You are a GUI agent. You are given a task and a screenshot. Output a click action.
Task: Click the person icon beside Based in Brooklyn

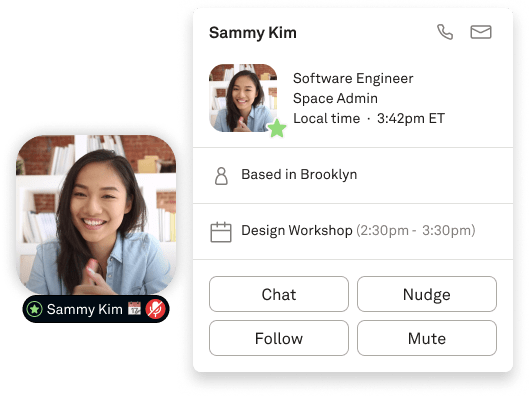[221, 176]
